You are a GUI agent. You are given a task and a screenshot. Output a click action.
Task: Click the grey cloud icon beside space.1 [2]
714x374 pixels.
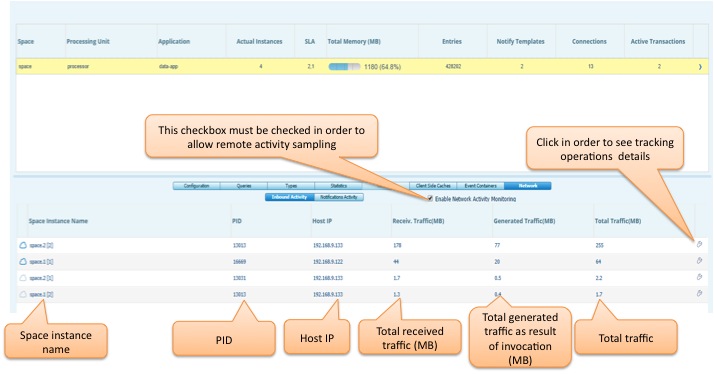pyautogui.click(x=23, y=294)
